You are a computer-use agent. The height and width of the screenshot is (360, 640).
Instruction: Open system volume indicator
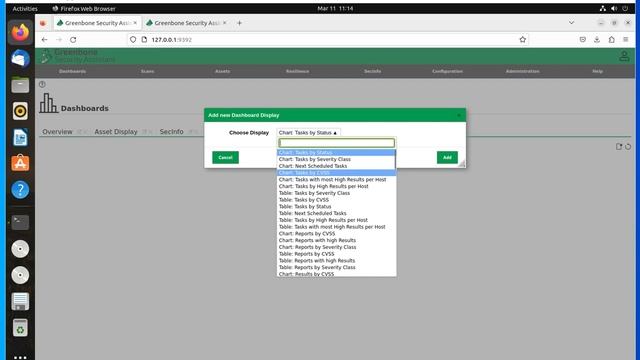click(x=614, y=8)
